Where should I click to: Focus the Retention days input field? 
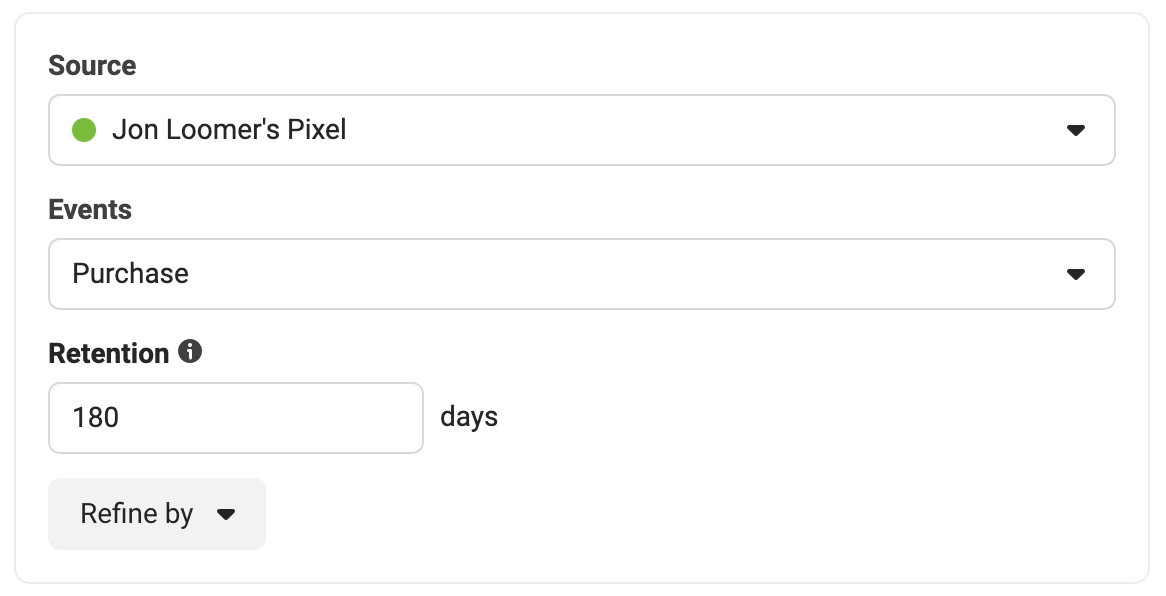coord(236,417)
